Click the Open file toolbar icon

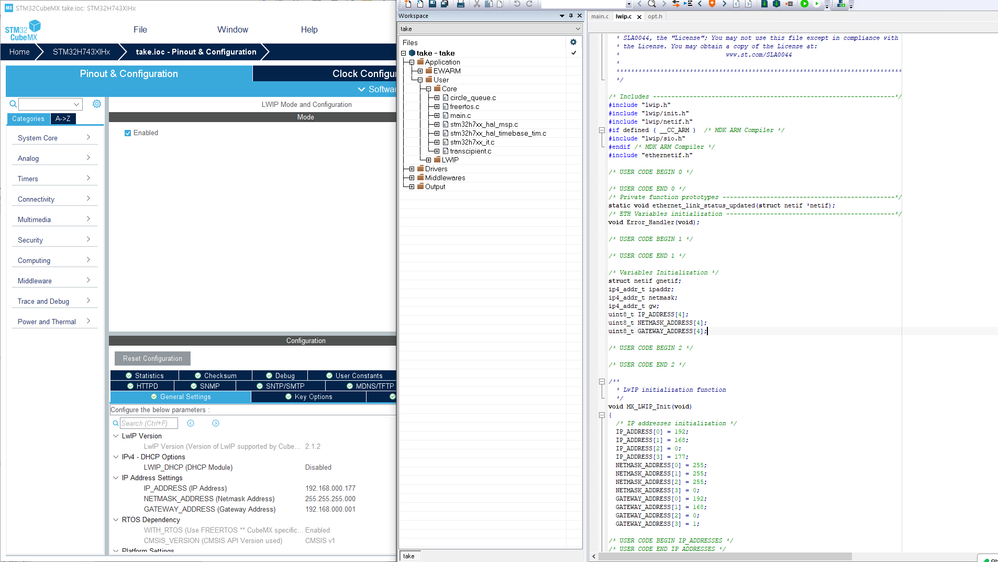(x=420, y=3)
